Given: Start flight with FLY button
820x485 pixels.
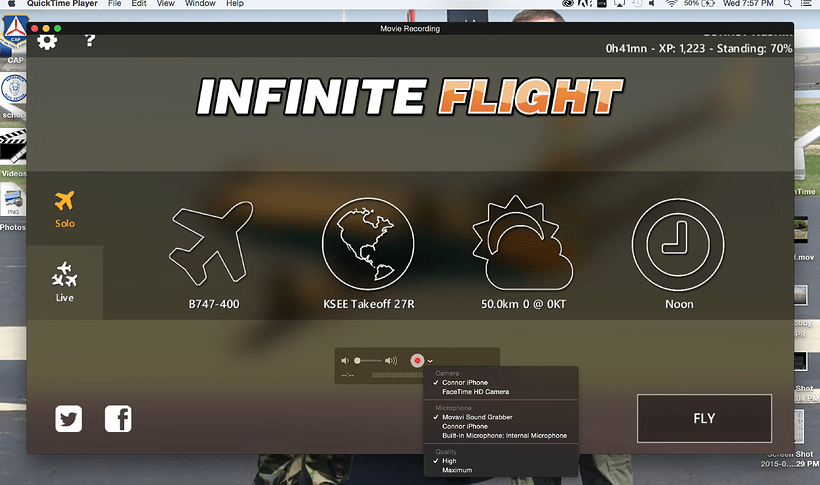Looking at the screenshot, I should 704,419.
